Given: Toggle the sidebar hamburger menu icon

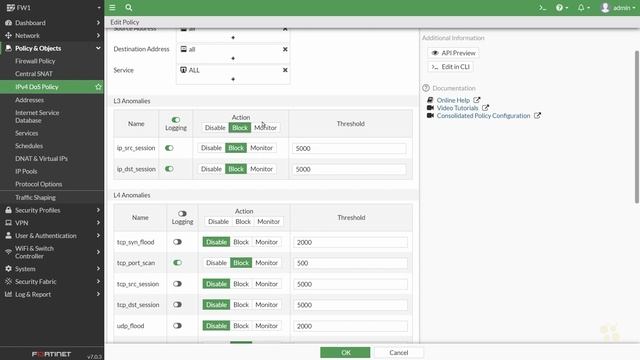Looking at the screenshot, I should (x=112, y=7).
